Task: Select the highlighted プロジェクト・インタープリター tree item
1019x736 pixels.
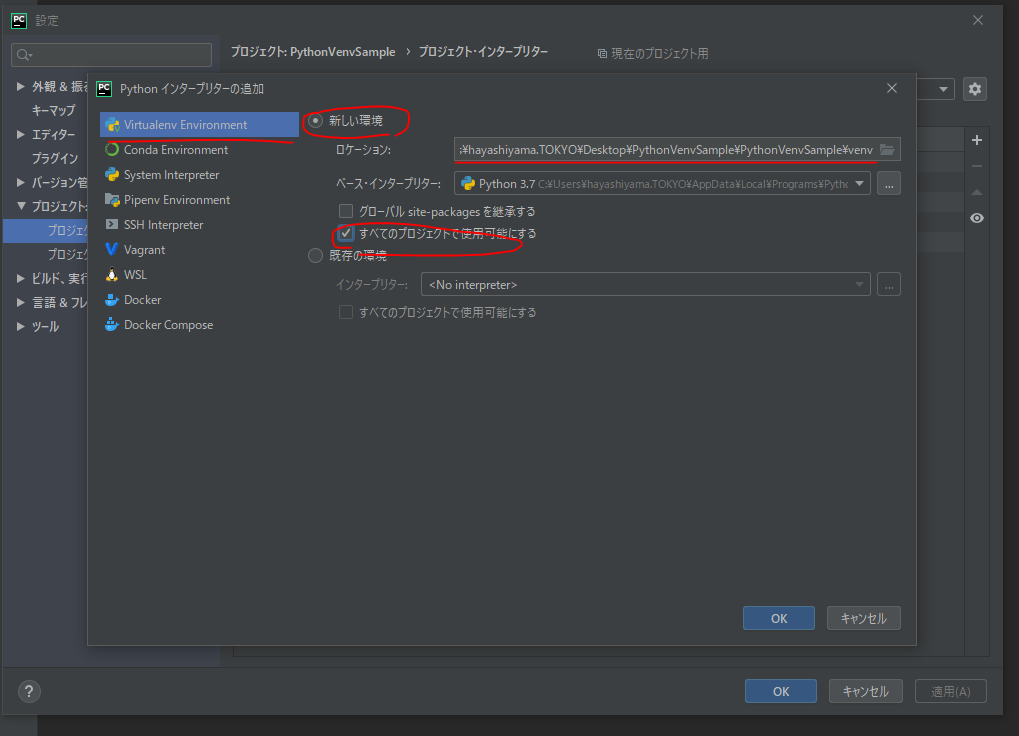Action: (45, 231)
